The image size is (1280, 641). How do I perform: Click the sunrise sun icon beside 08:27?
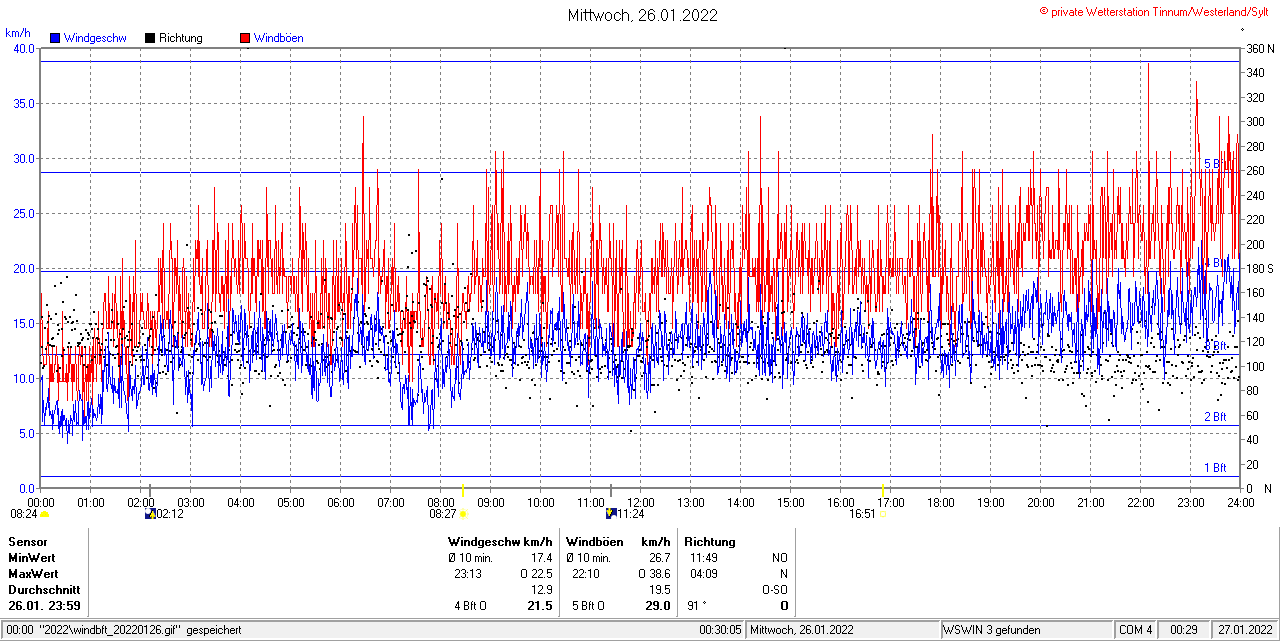click(x=462, y=514)
